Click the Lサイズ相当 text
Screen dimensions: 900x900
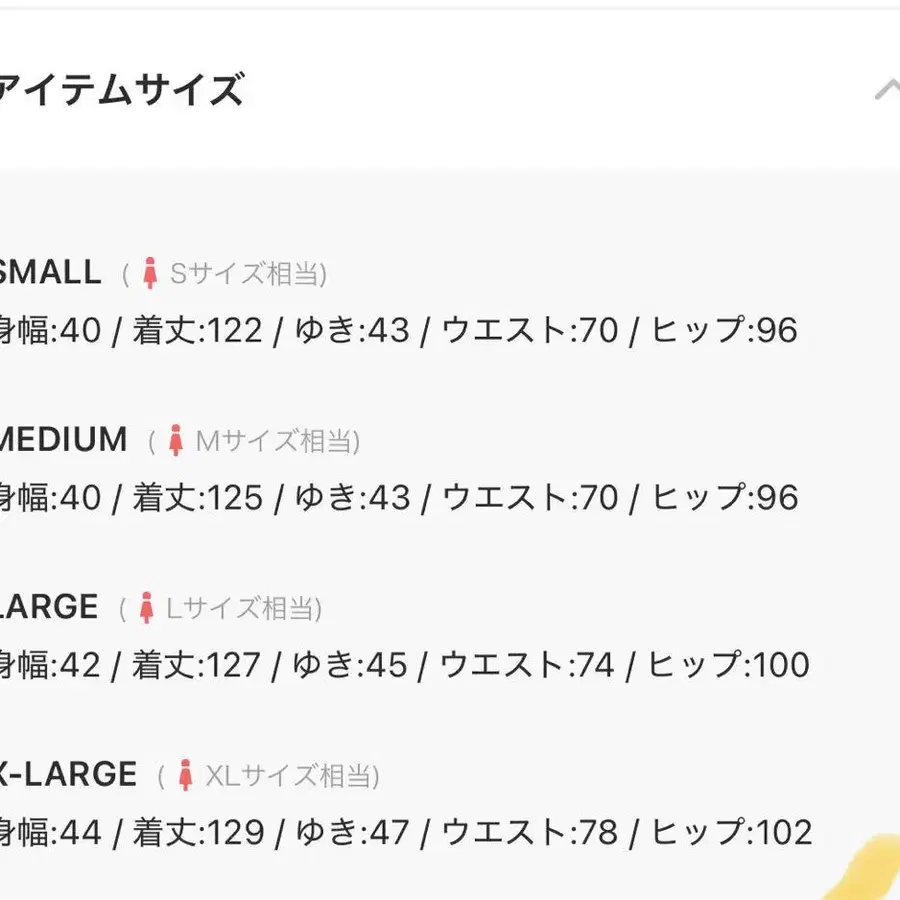(x=244, y=608)
